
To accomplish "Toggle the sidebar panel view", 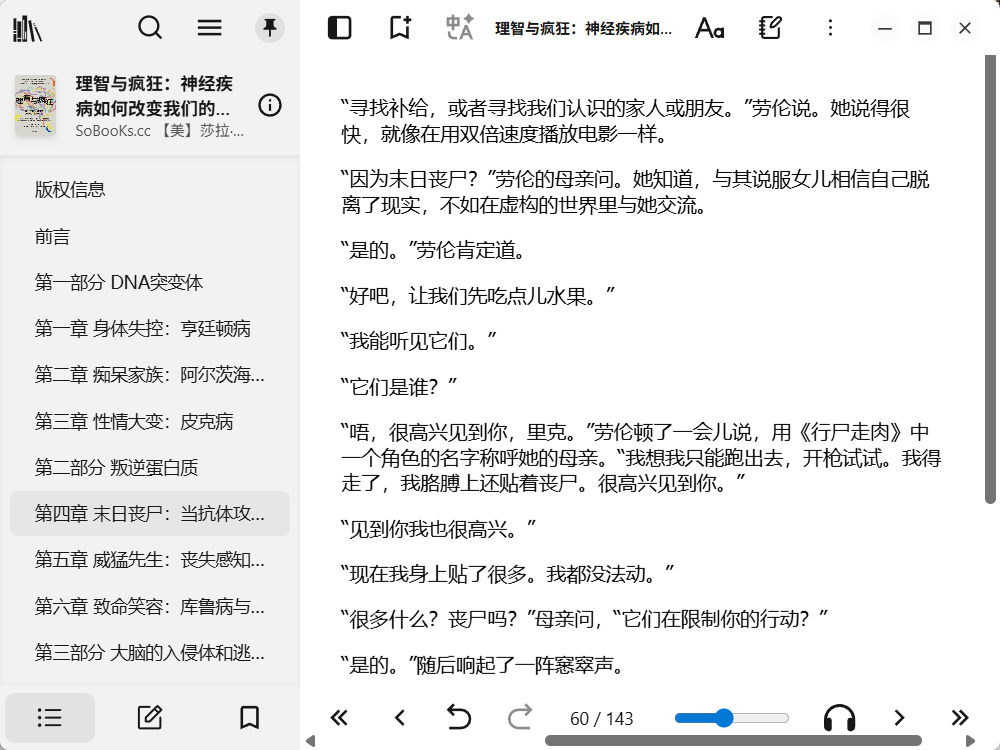I will (339, 28).
